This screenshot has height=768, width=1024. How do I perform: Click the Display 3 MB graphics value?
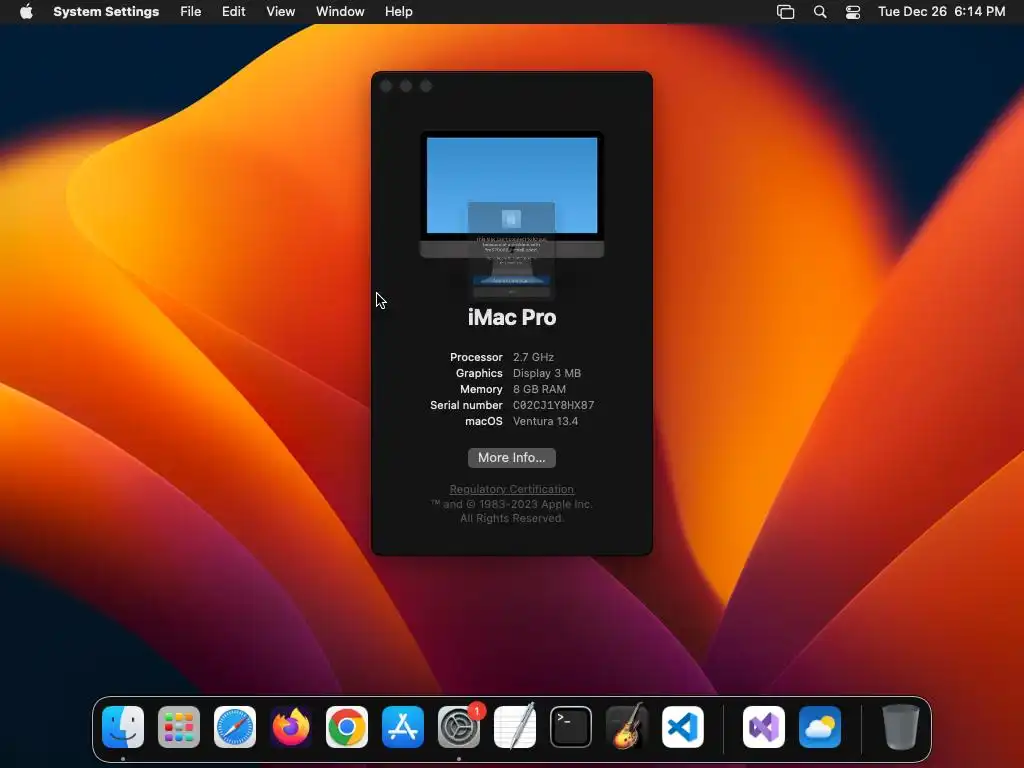pyautogui.click(x=547, y=374)
